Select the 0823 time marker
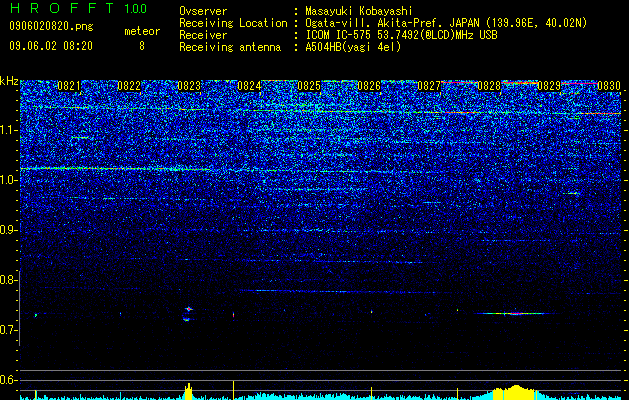The width and height of the screenshot is (629, 400). pyautogui.click(x=189, y=86)
